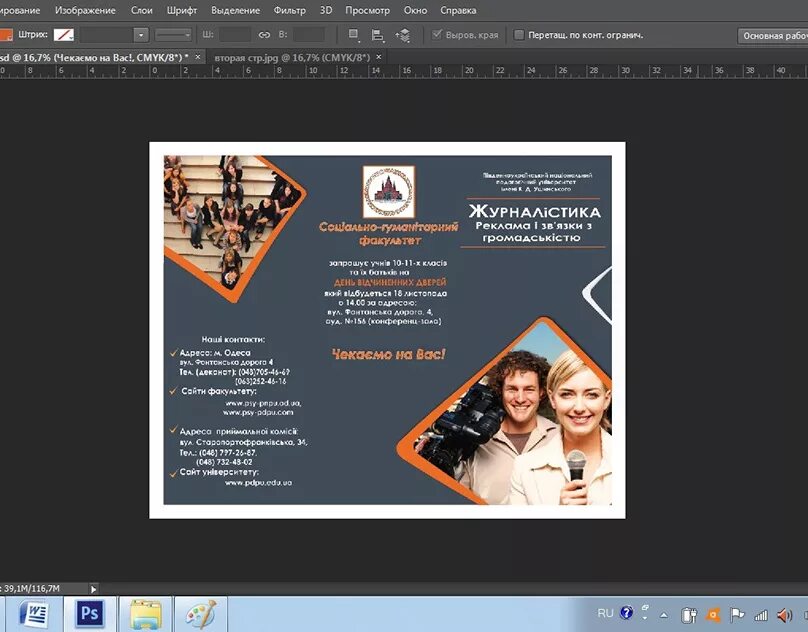The width and height of the screenshot is (808, 632).
Task: Open the Фильтр menu
Action: tap(289, 10)
